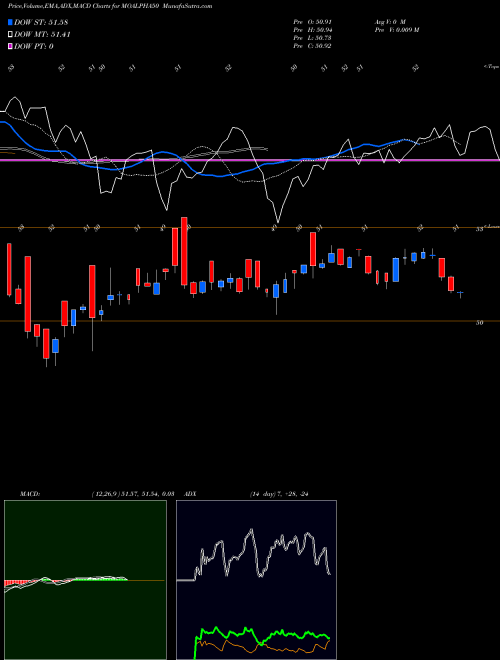Open the ADX indicator chart panel
This screenshot has width=500, height=660.
(x=256, y=580)
